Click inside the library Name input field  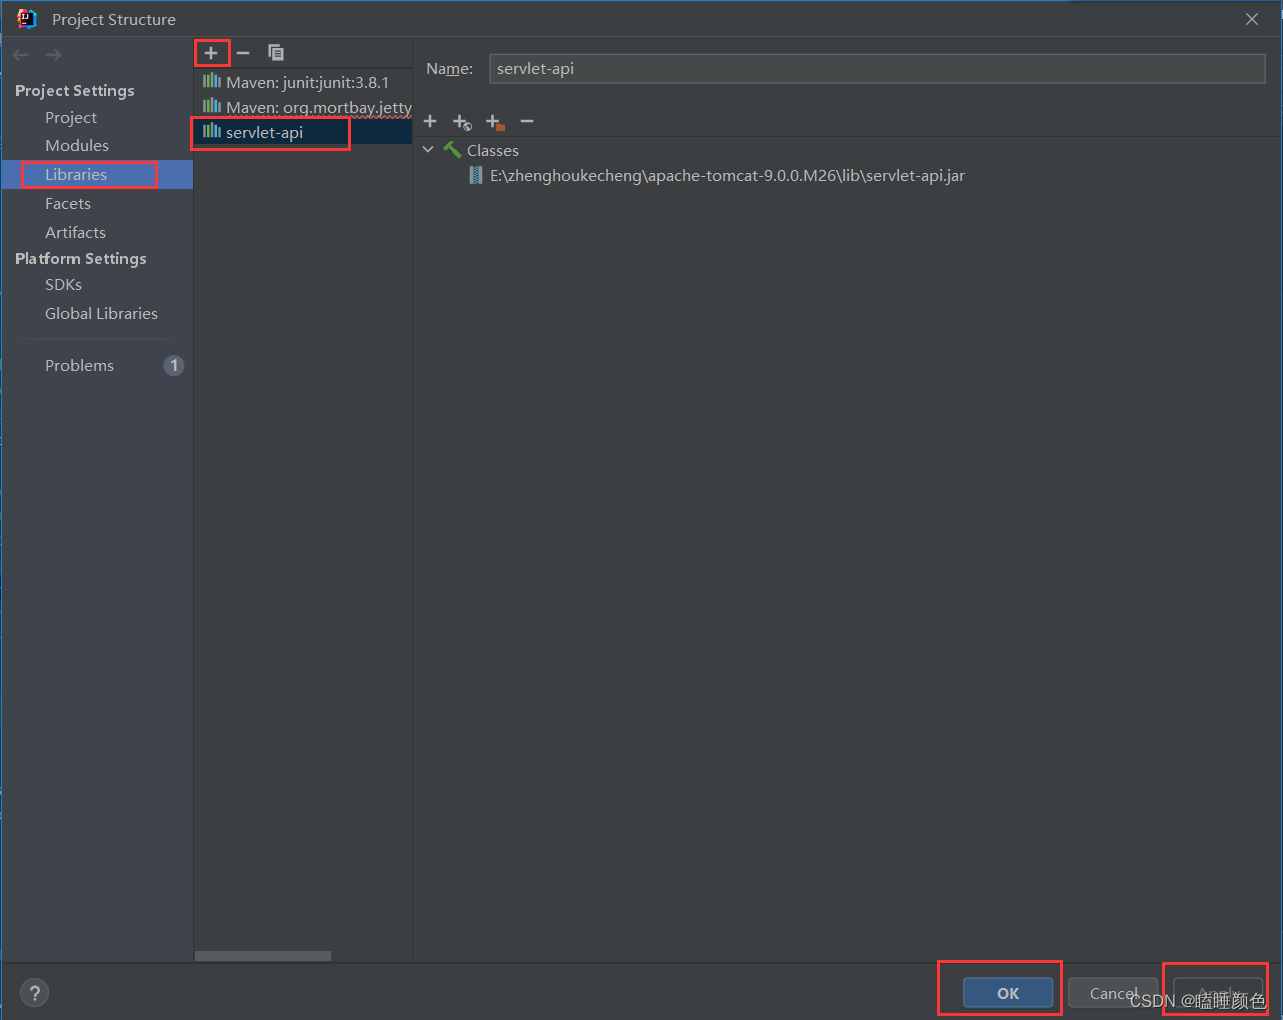tap(875, 68)
